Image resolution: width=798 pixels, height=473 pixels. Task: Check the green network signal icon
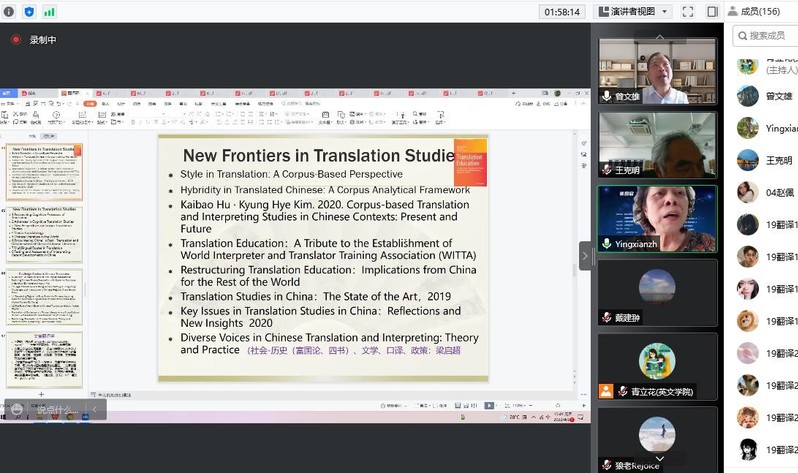click(x=49, y=11)
